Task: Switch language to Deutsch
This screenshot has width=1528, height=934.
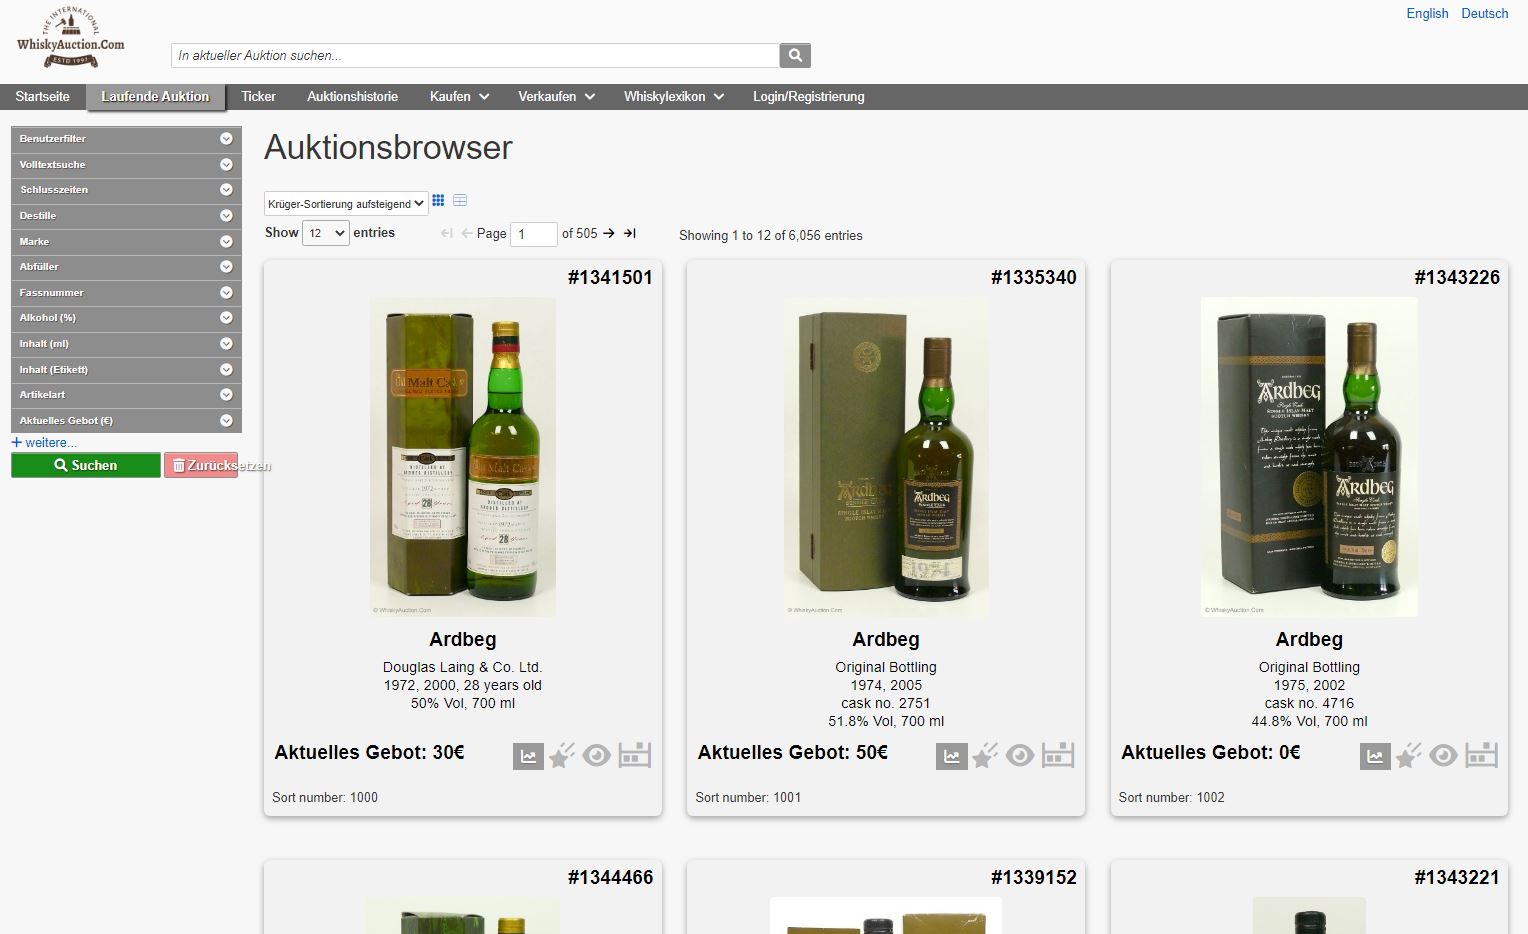Action: click(x=1484, y=14)
